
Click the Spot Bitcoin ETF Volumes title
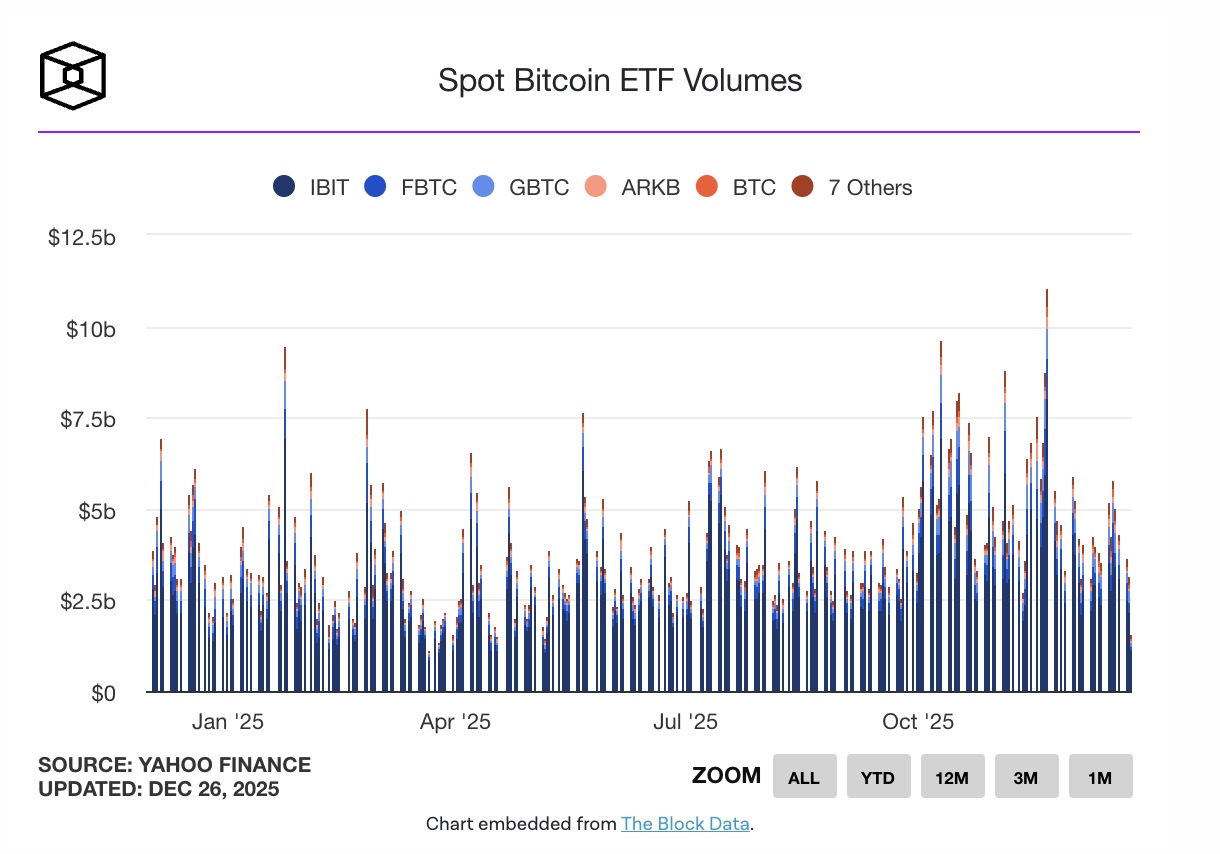tap(619, 80)
